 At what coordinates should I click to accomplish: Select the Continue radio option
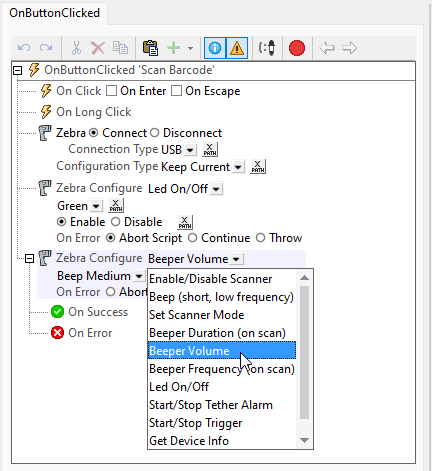(x=192, y=238)
